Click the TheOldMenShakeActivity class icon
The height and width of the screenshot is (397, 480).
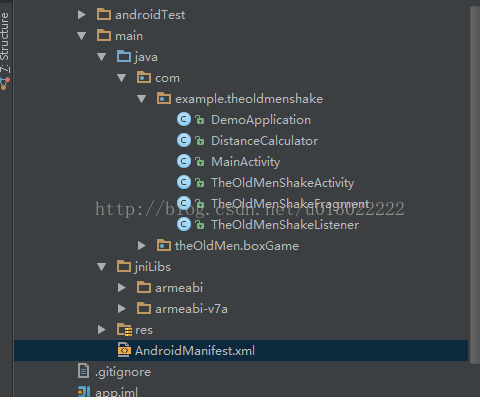(184, 182)
